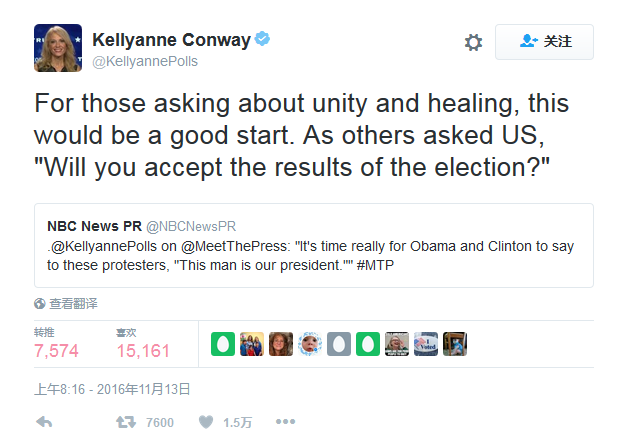The width and height of the screenshot is (620, 444).
Task: Like the tweet with the heart icon
Action: [205, 422]
